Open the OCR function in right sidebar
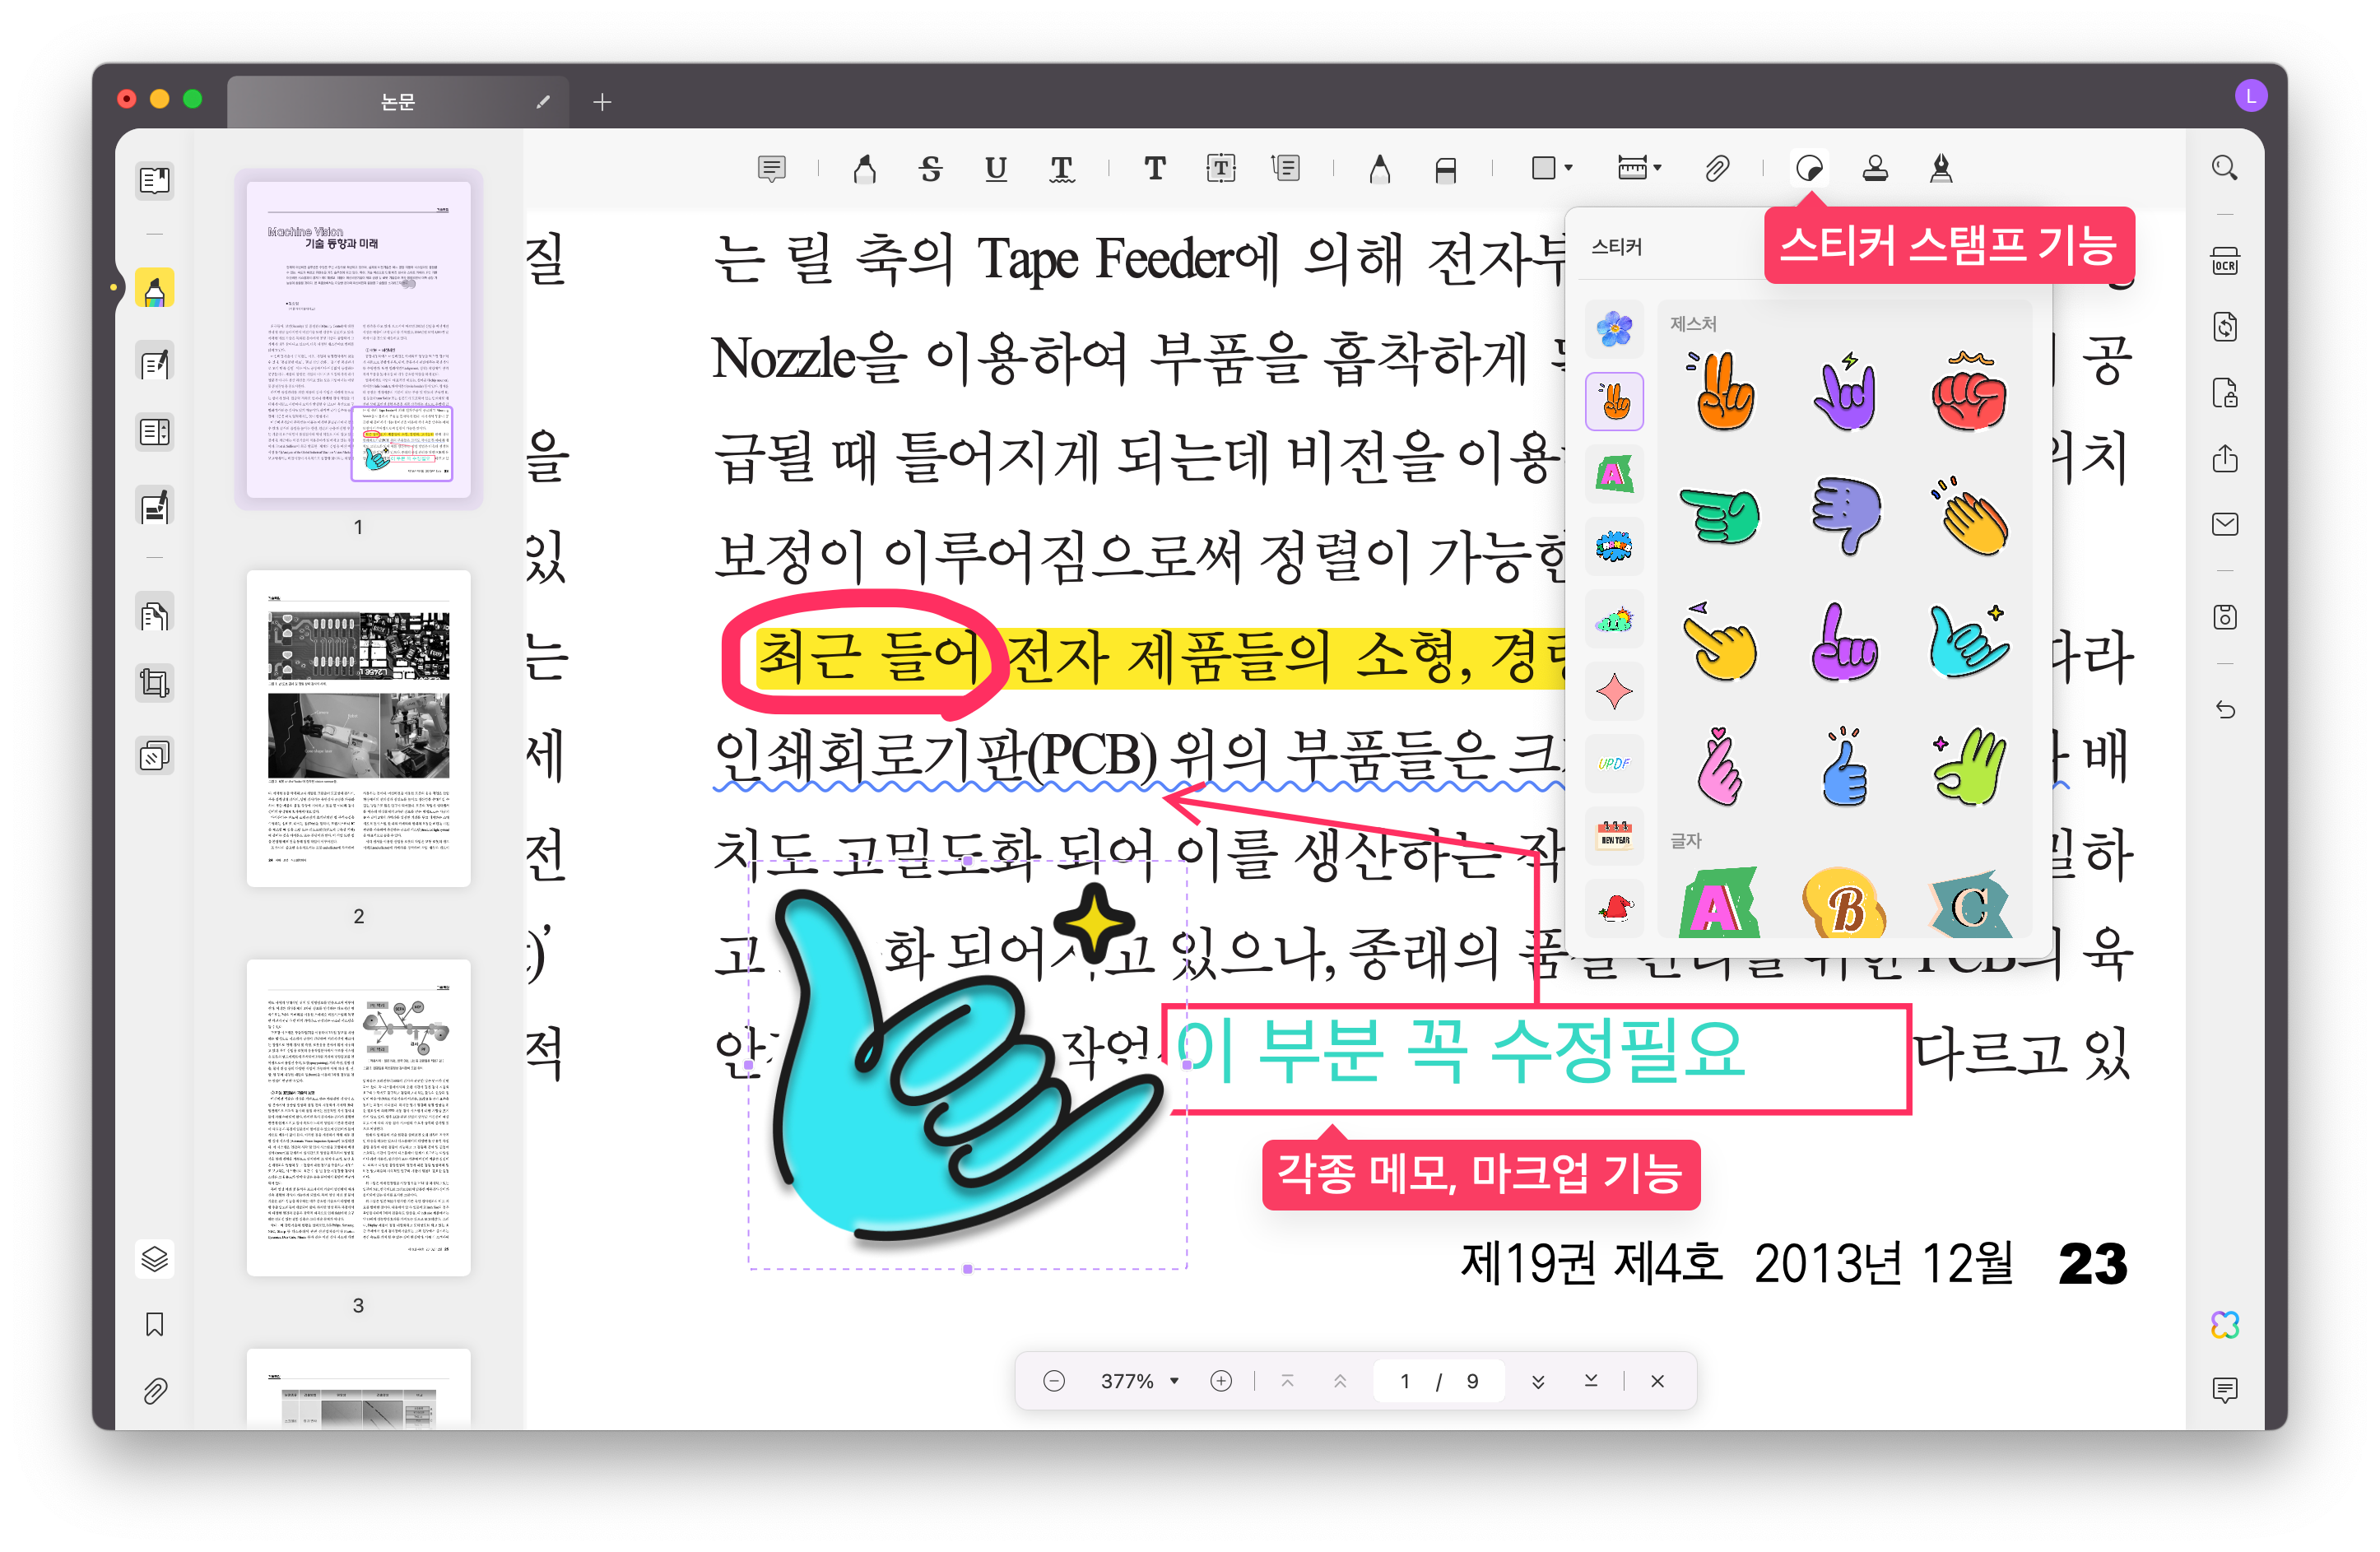 (2224, 262)
